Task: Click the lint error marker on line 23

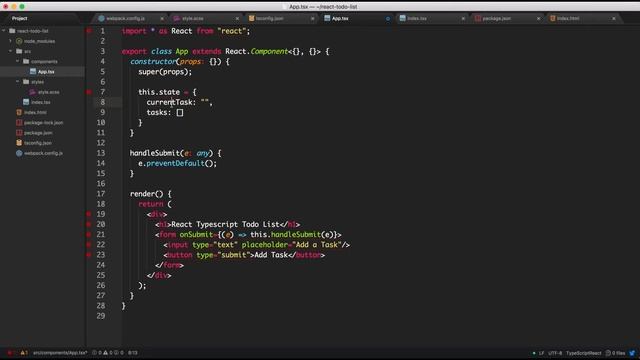Action: 89,255
